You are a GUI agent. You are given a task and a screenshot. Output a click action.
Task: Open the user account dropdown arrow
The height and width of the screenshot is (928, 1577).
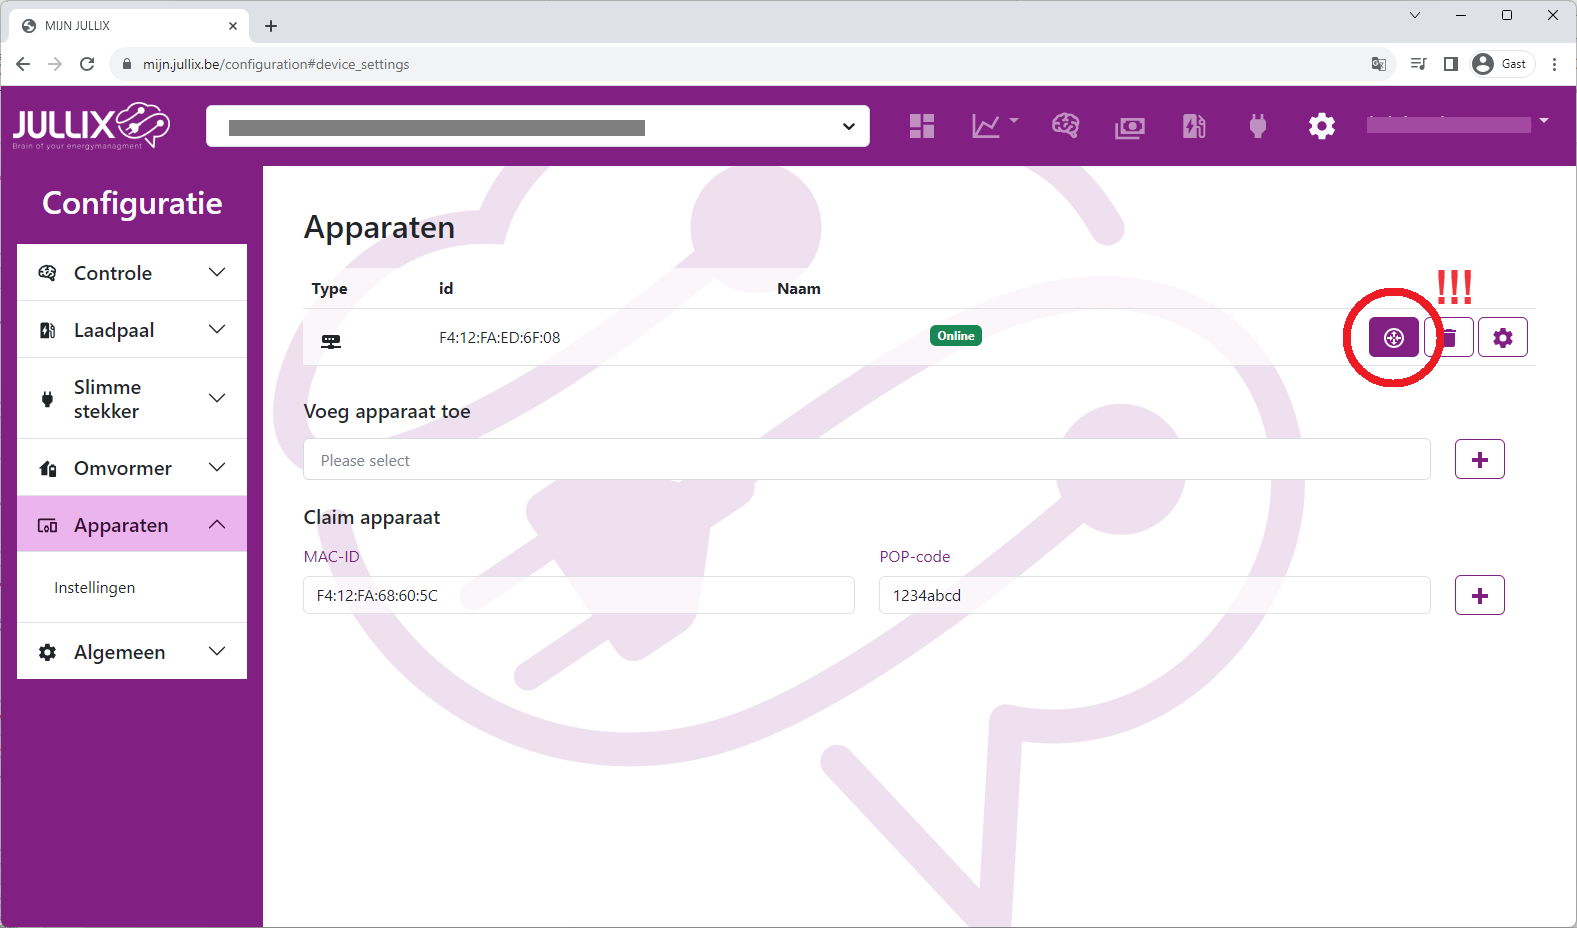click(1544, 120)
